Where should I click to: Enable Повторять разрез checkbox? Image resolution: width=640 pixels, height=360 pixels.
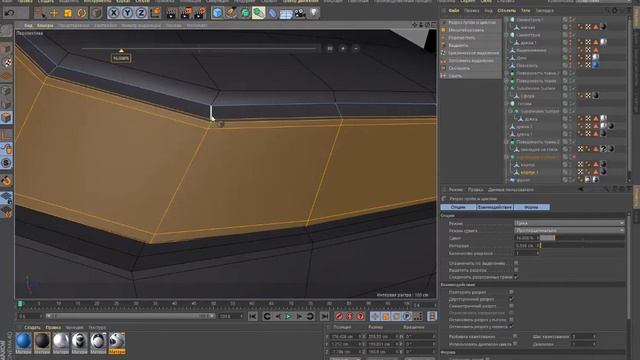(511, 292)
